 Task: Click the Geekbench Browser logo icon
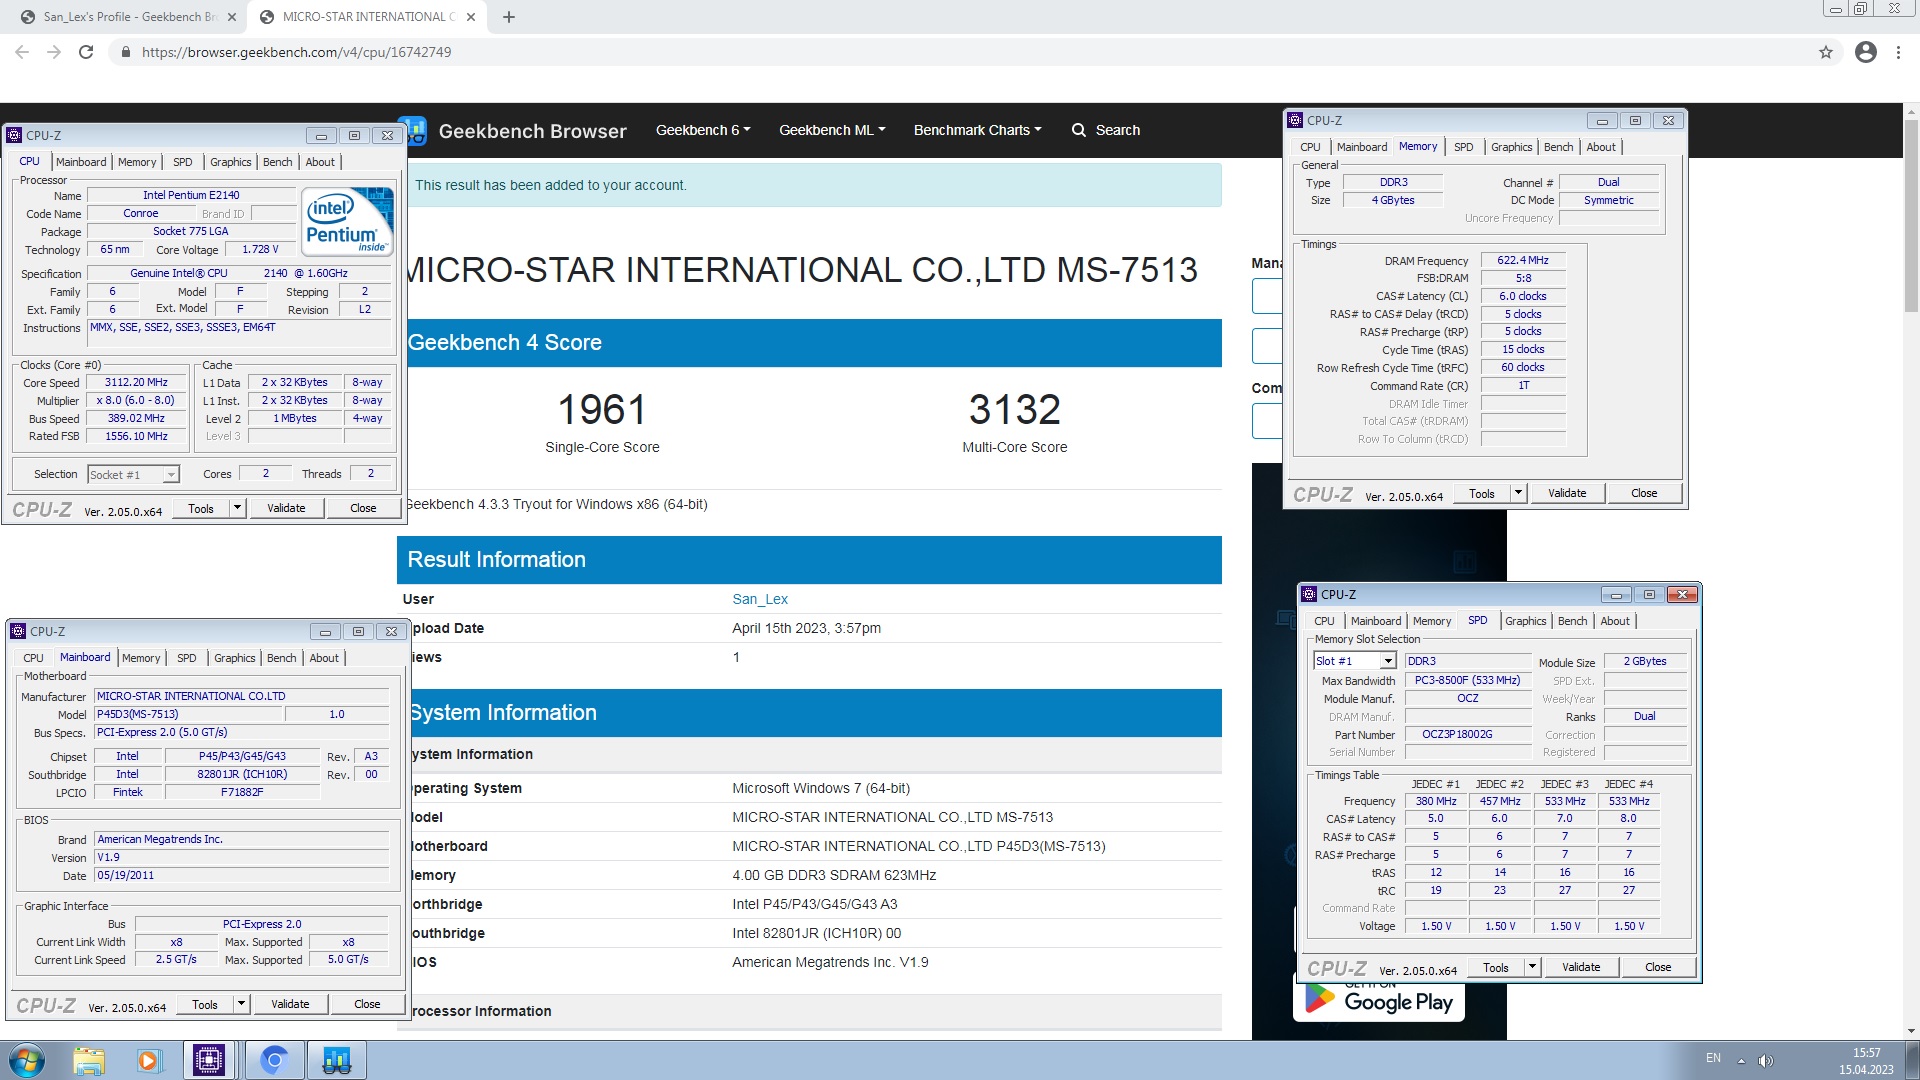(416, 131)
